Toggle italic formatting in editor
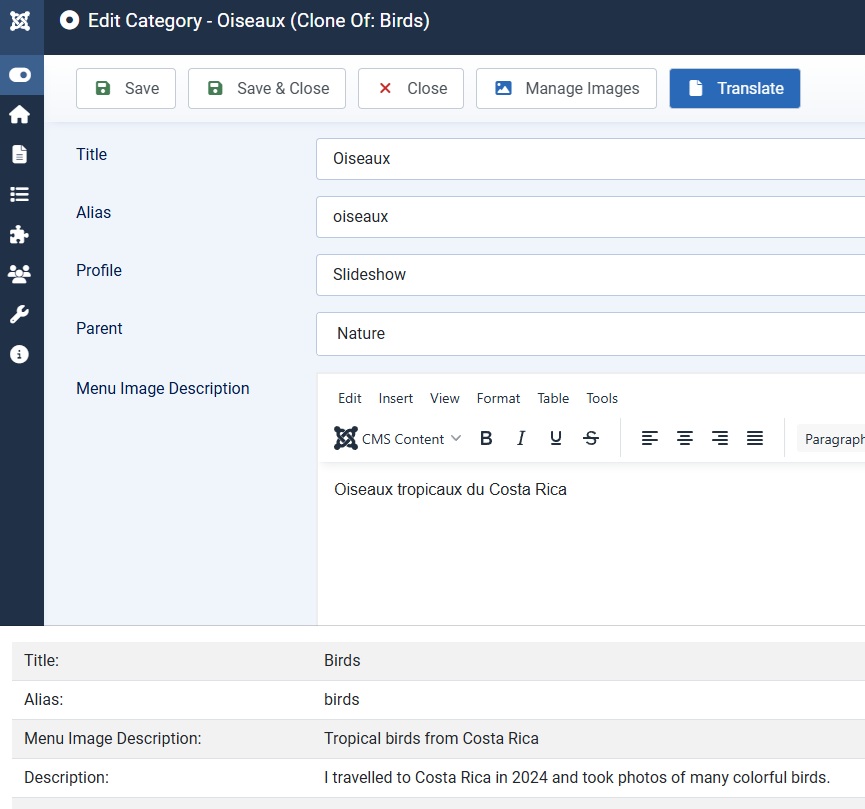 (521, 438)
